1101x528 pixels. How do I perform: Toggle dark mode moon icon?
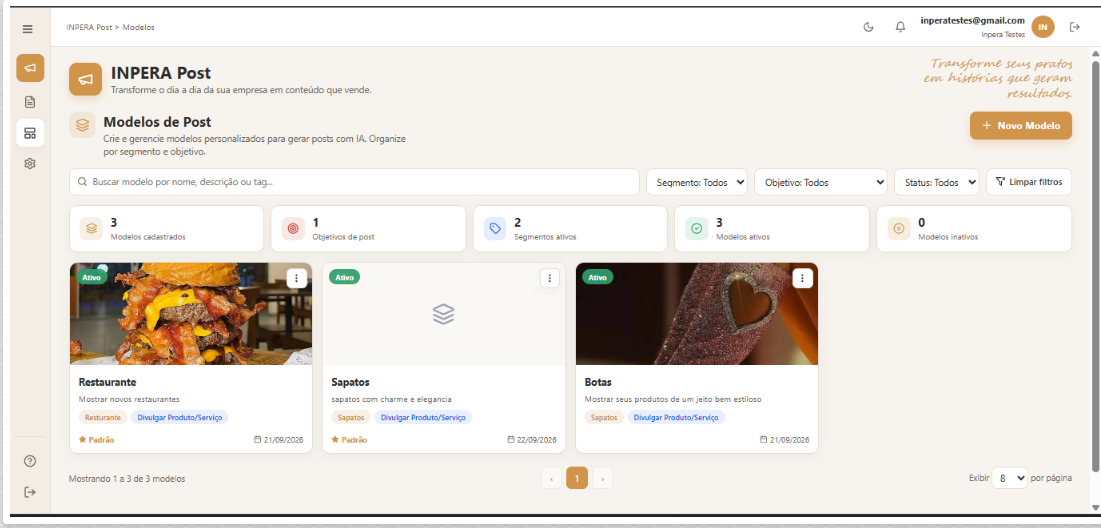(x=869, y=27)
